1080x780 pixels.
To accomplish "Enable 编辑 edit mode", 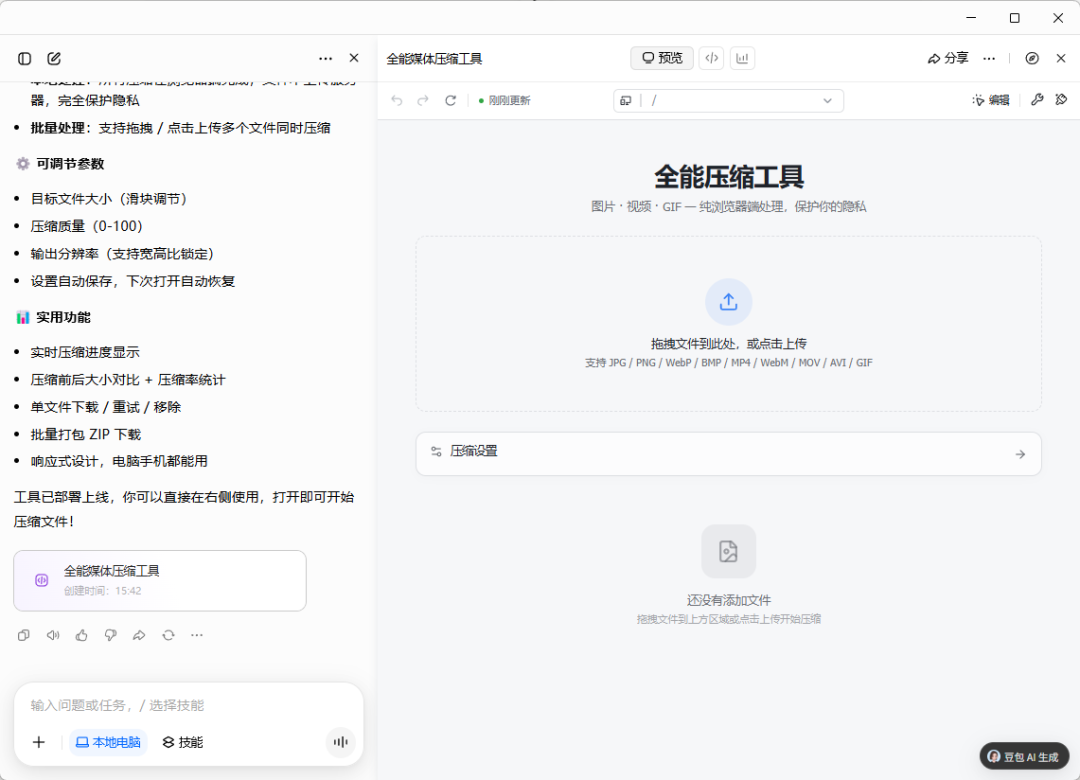I will [990, 101].
